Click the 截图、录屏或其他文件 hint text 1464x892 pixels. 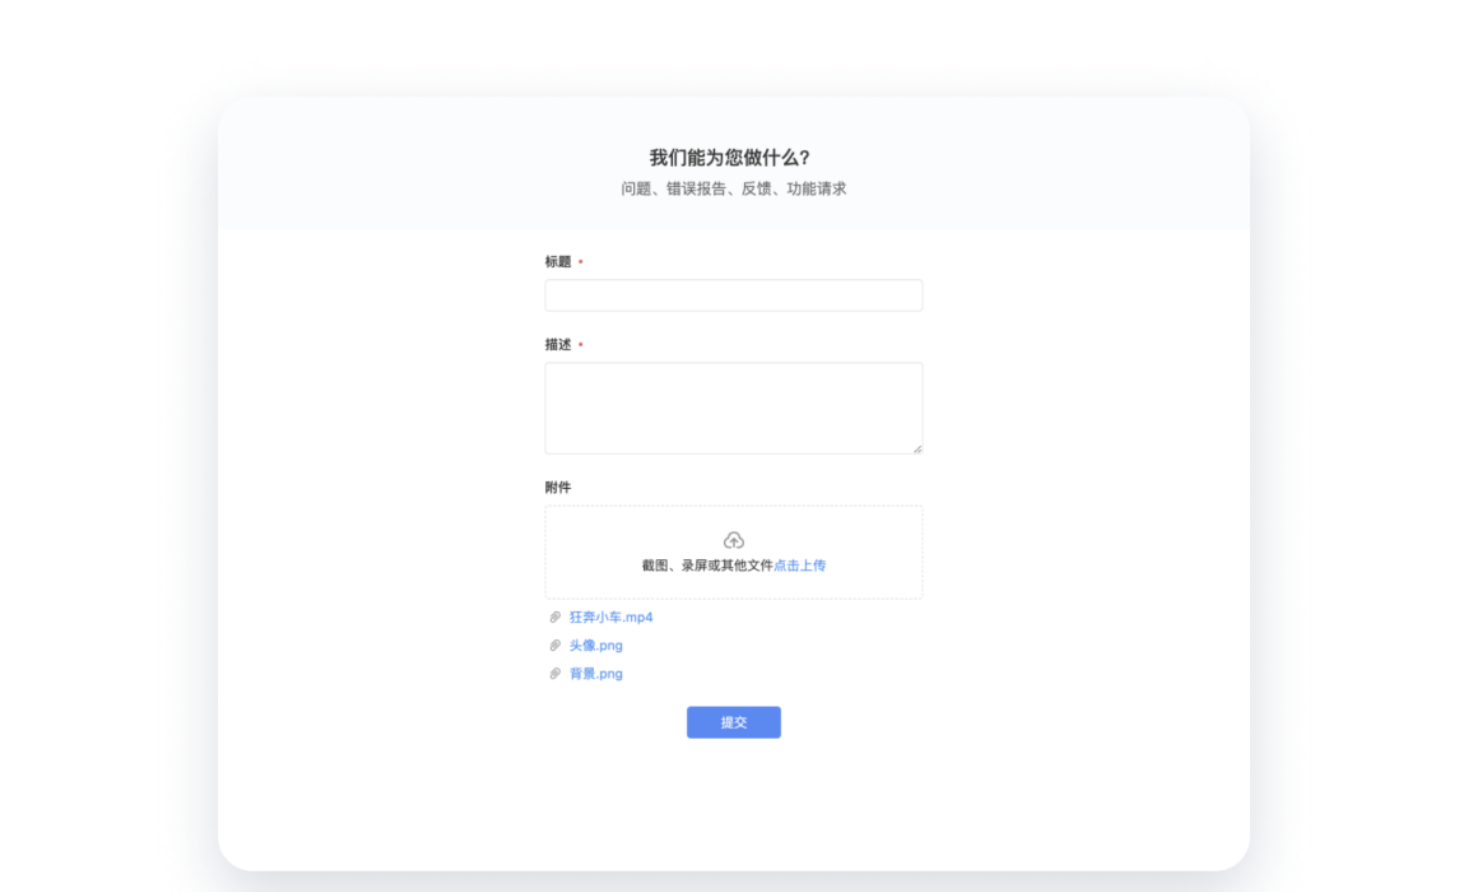pos(707,565)
